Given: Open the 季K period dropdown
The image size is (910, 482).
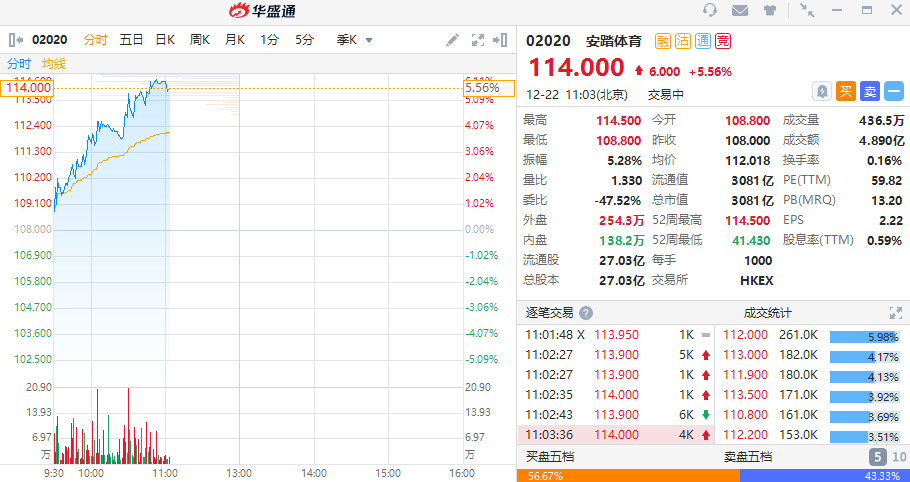Looking at the screenshot, I should pyautogui.click(x=355, y=40).
